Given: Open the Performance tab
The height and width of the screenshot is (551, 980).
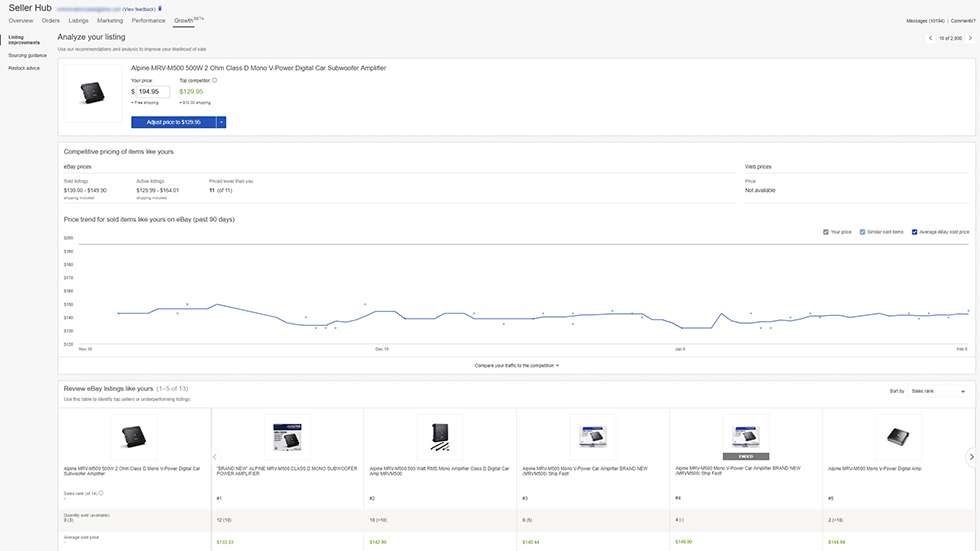Looking at the screenshot, I should point(148,21).
